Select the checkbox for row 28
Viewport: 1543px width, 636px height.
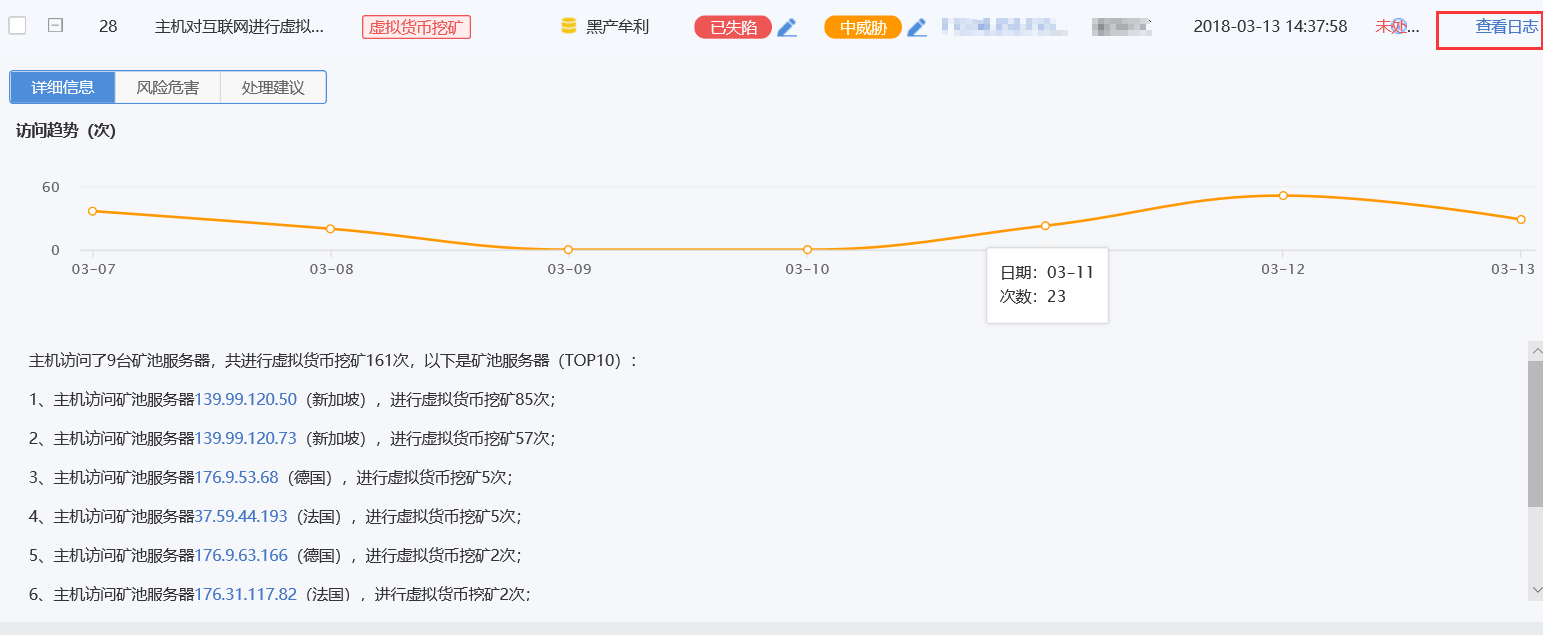[18, 26]
